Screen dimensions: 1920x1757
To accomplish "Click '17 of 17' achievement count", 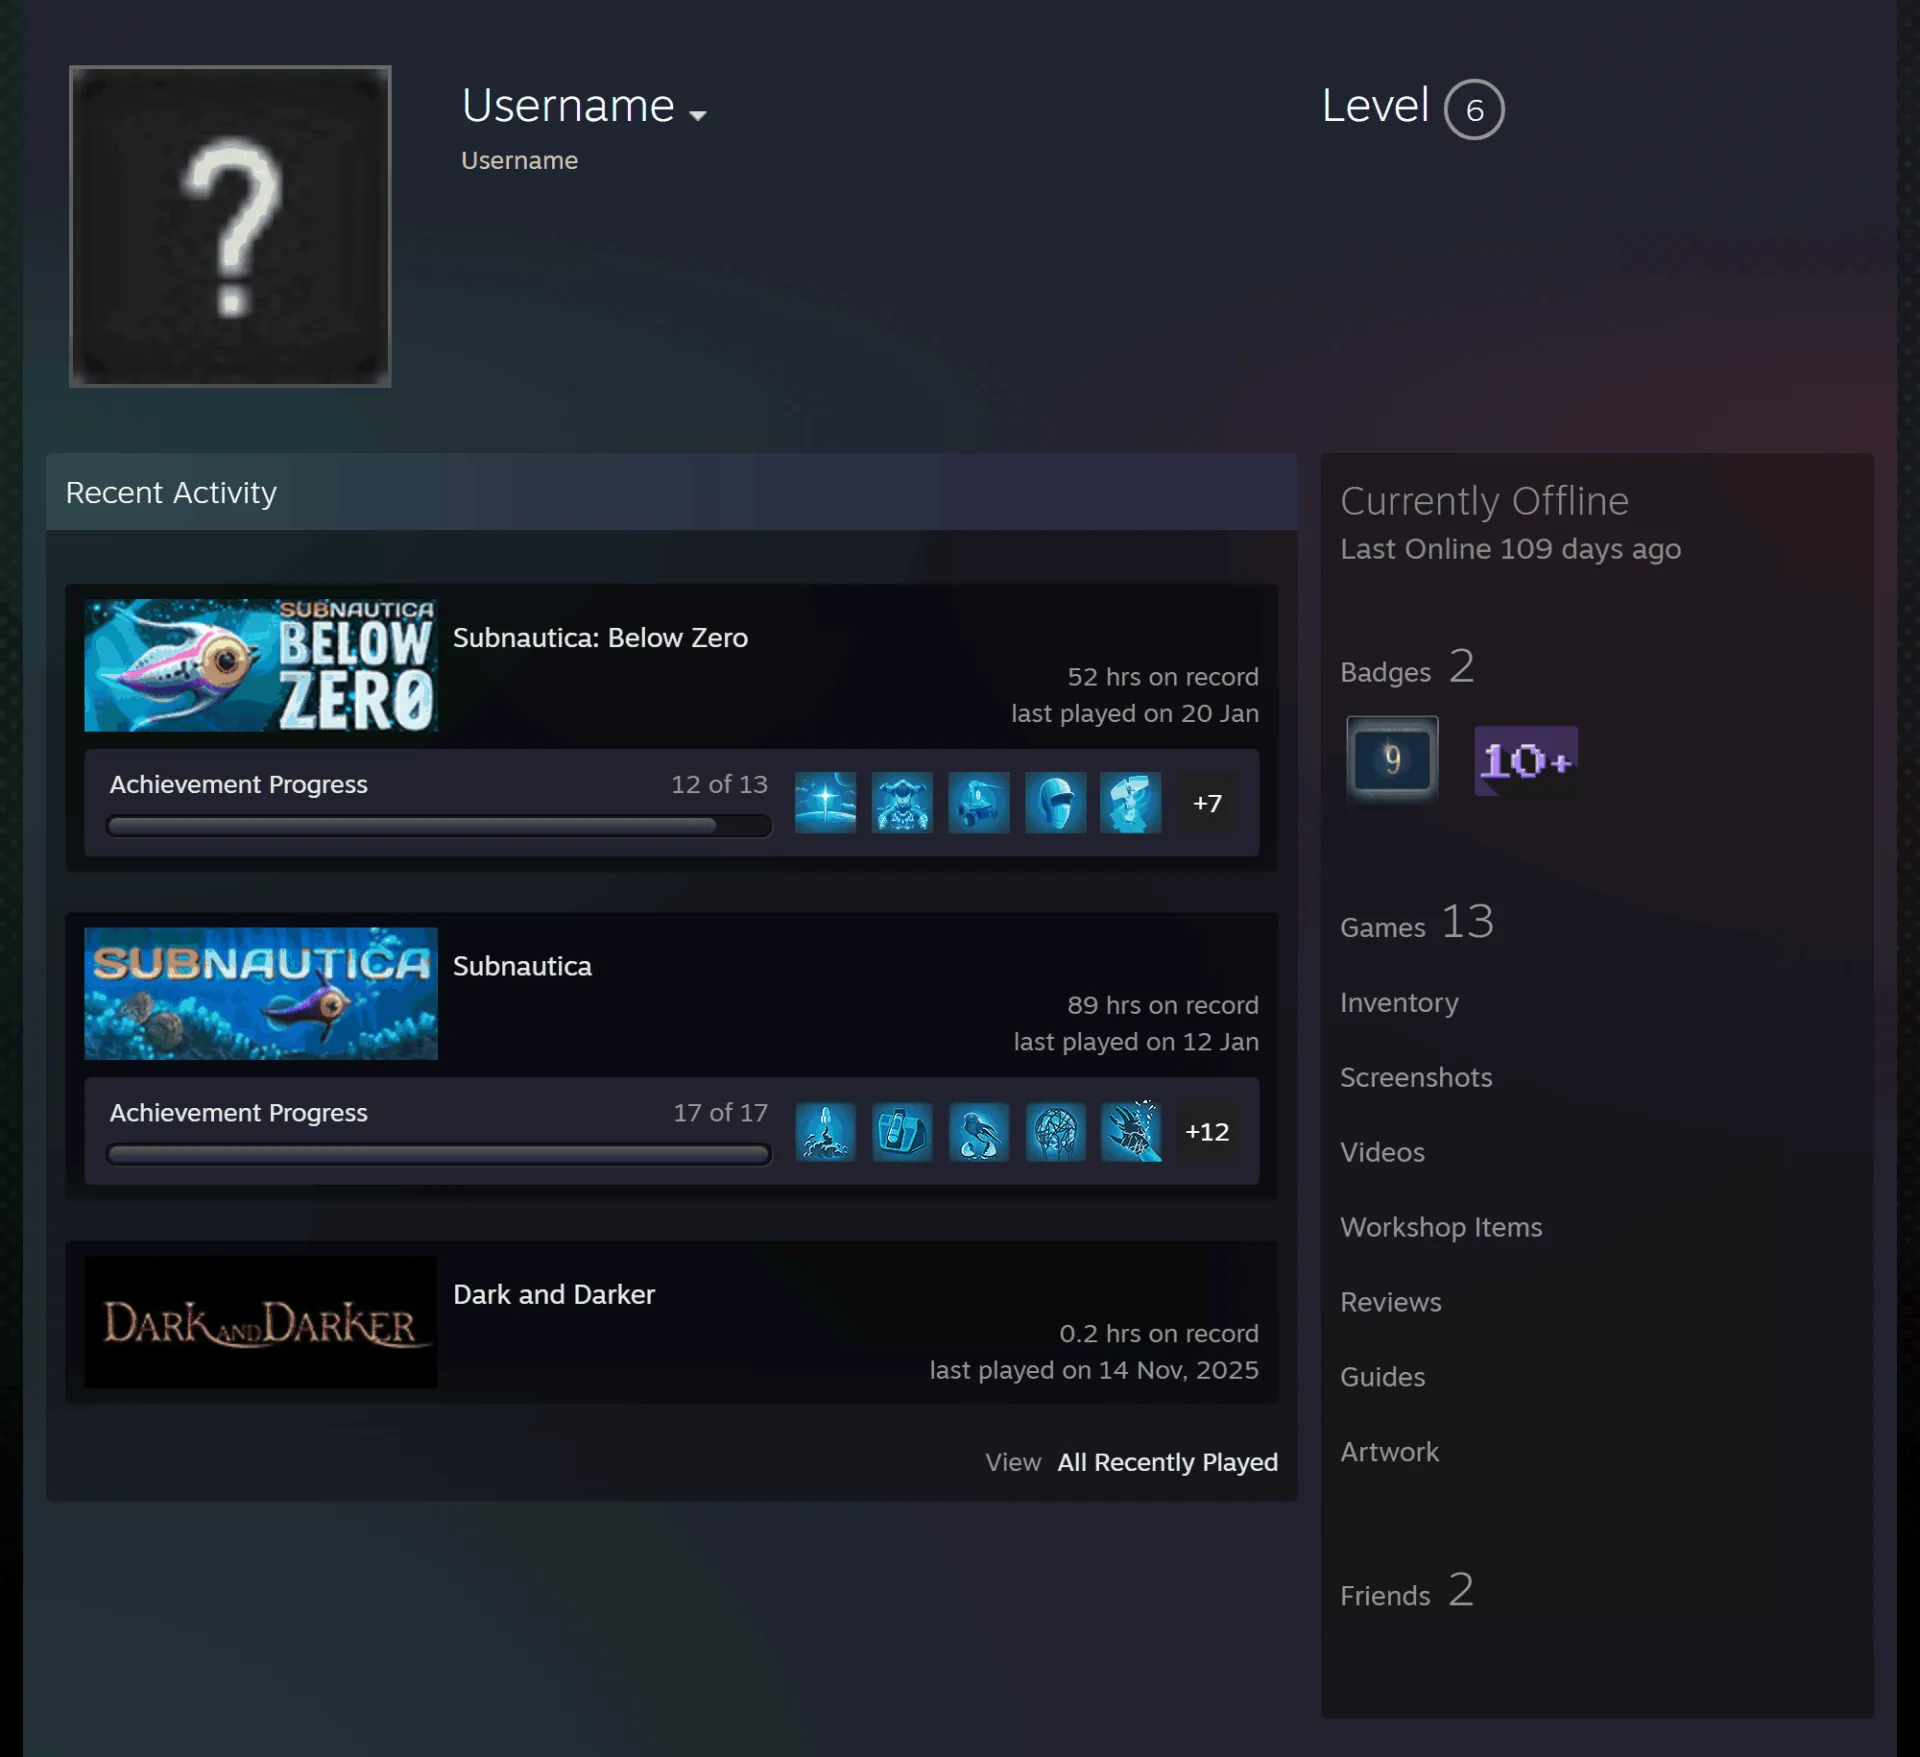I will click(720, 1112).
